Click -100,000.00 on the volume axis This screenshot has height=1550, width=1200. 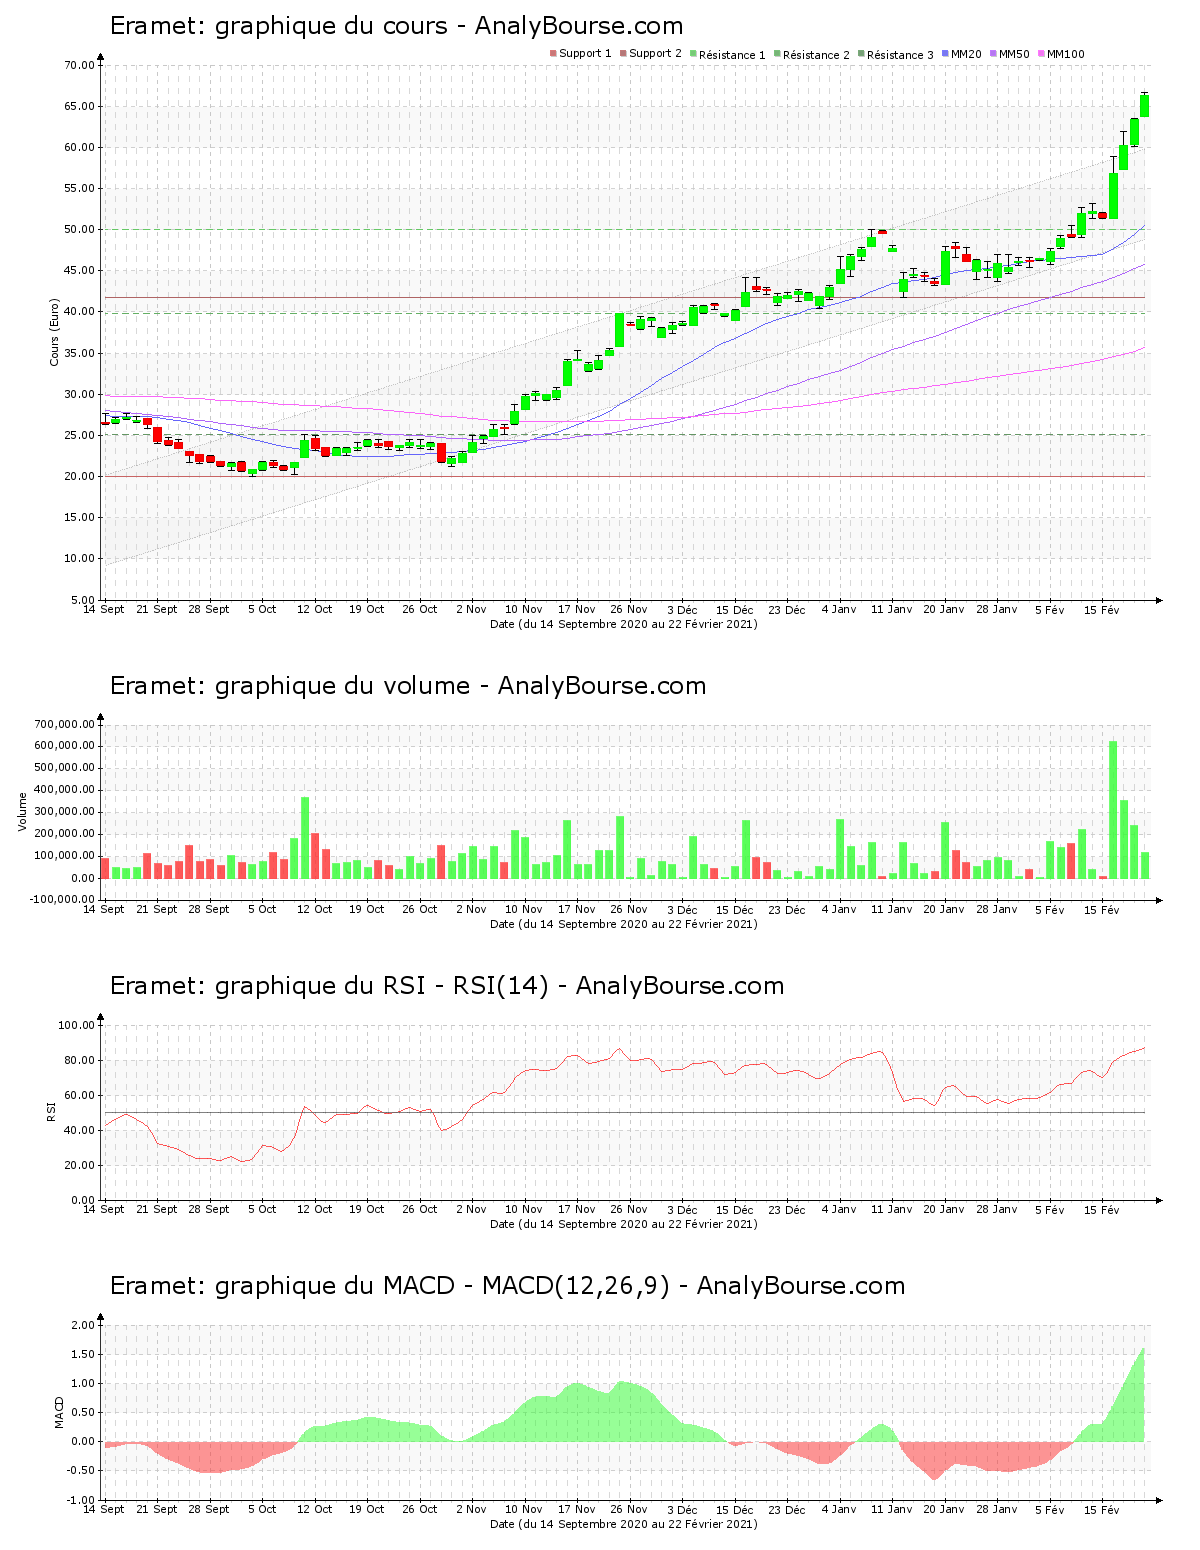(62, 900)
